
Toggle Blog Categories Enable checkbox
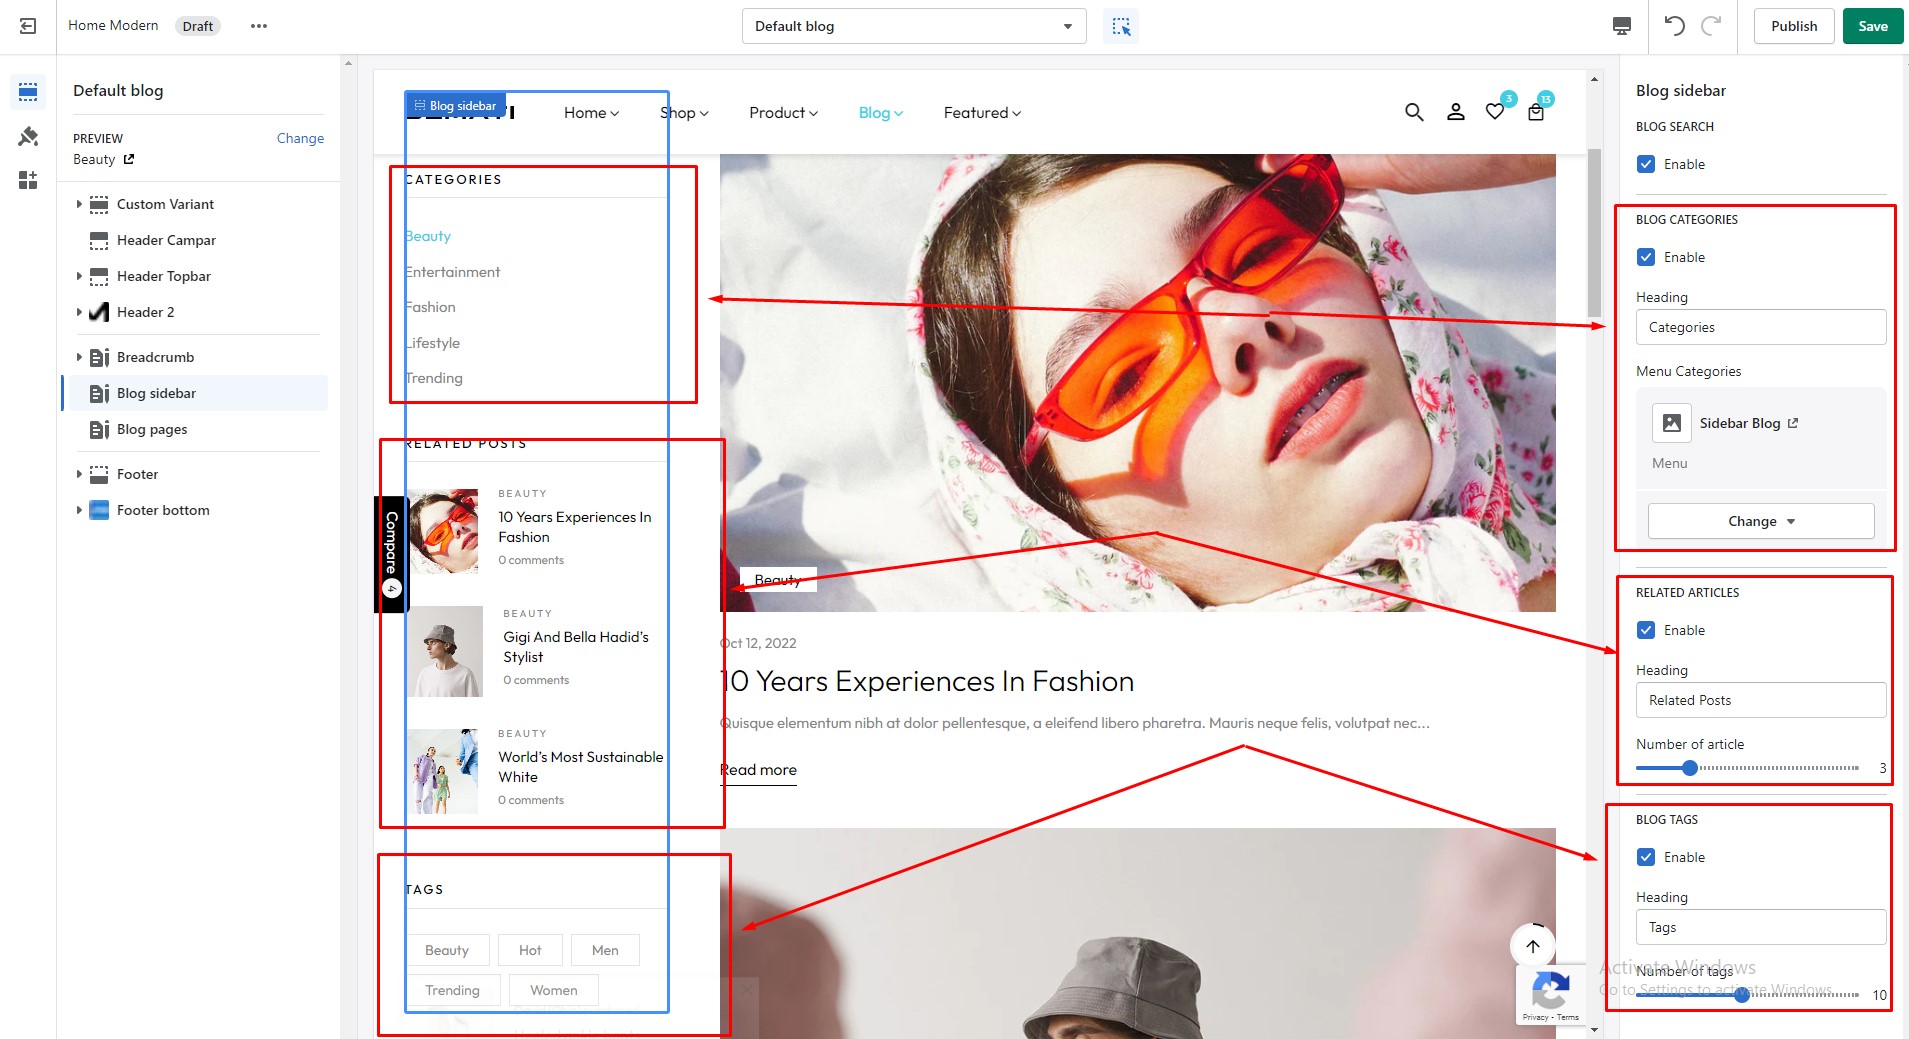point(1646,257)
